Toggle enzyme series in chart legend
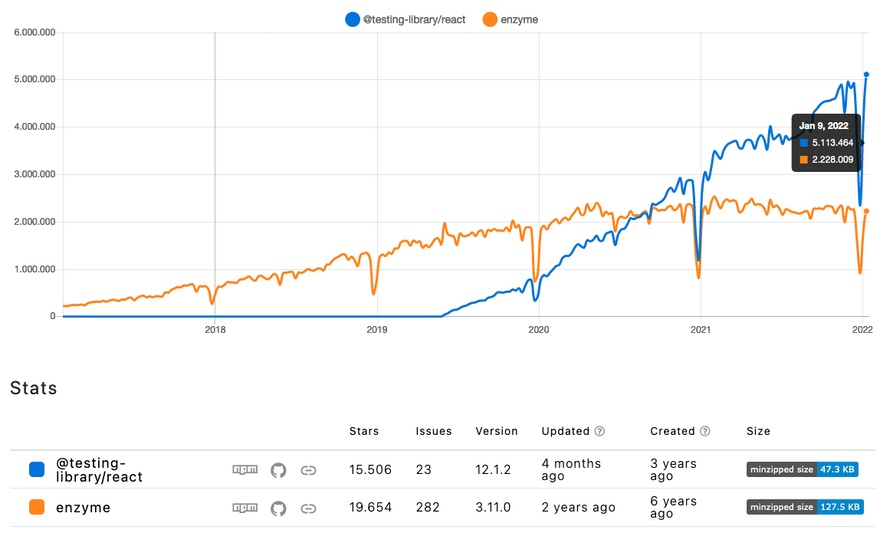 point(510,19)
